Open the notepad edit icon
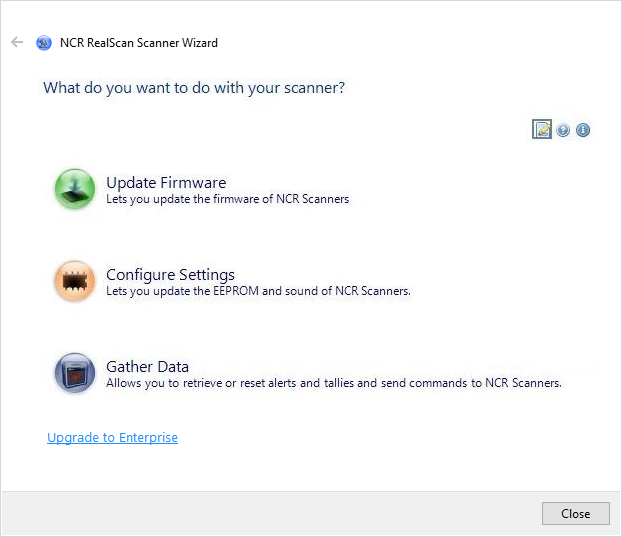Image resolution: width=622 pixels, height=537 pixels. (x=542, y=129)
